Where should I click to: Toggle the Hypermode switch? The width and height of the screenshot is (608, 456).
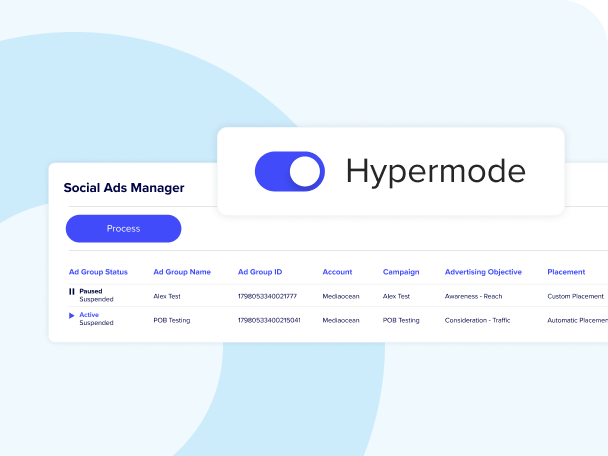tap(290, 171)
